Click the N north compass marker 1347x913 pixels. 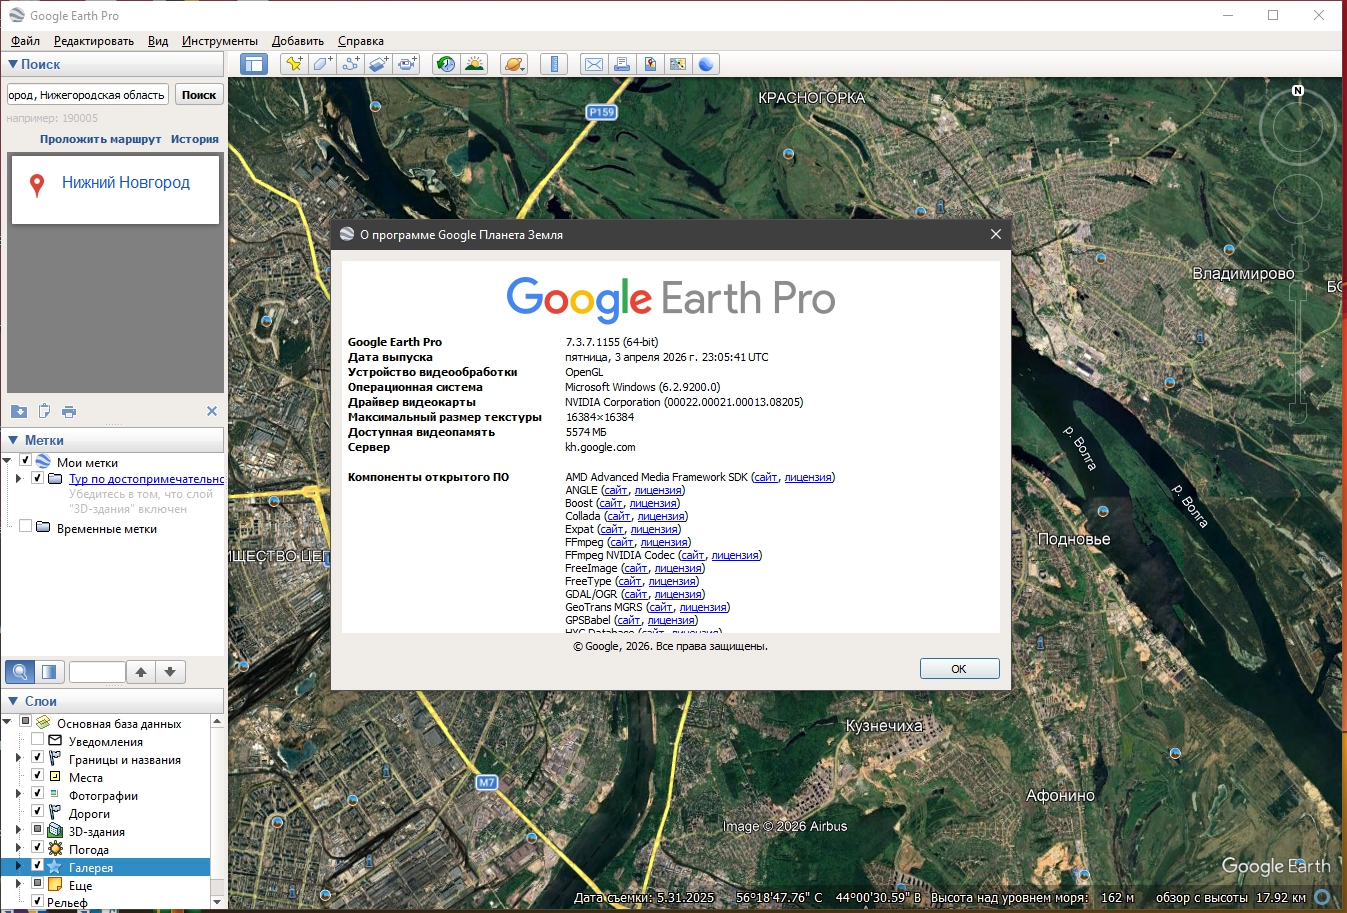pyautogui.click(x=1298, y=90)
